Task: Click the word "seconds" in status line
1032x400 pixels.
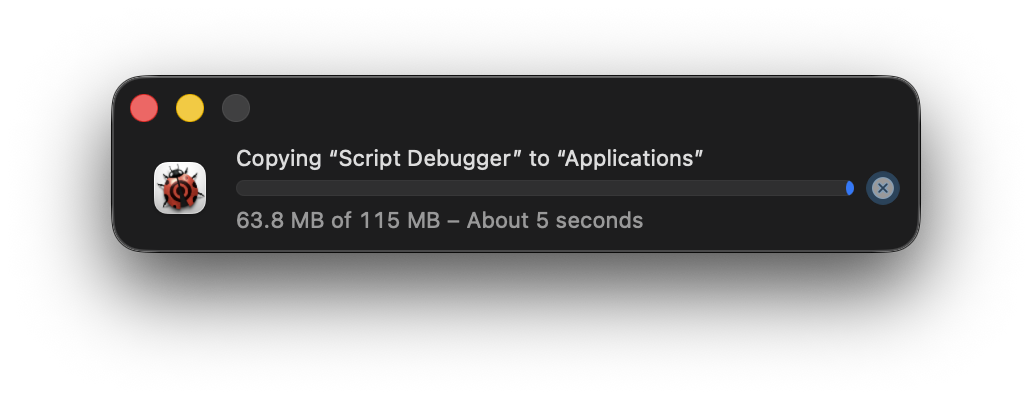Action: pos(600,220)
